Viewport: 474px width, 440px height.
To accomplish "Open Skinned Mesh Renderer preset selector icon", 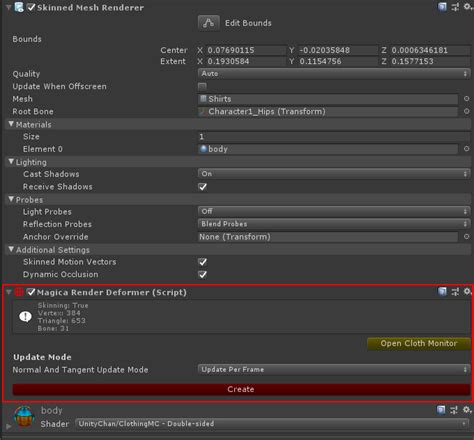I will click(455, 7).
